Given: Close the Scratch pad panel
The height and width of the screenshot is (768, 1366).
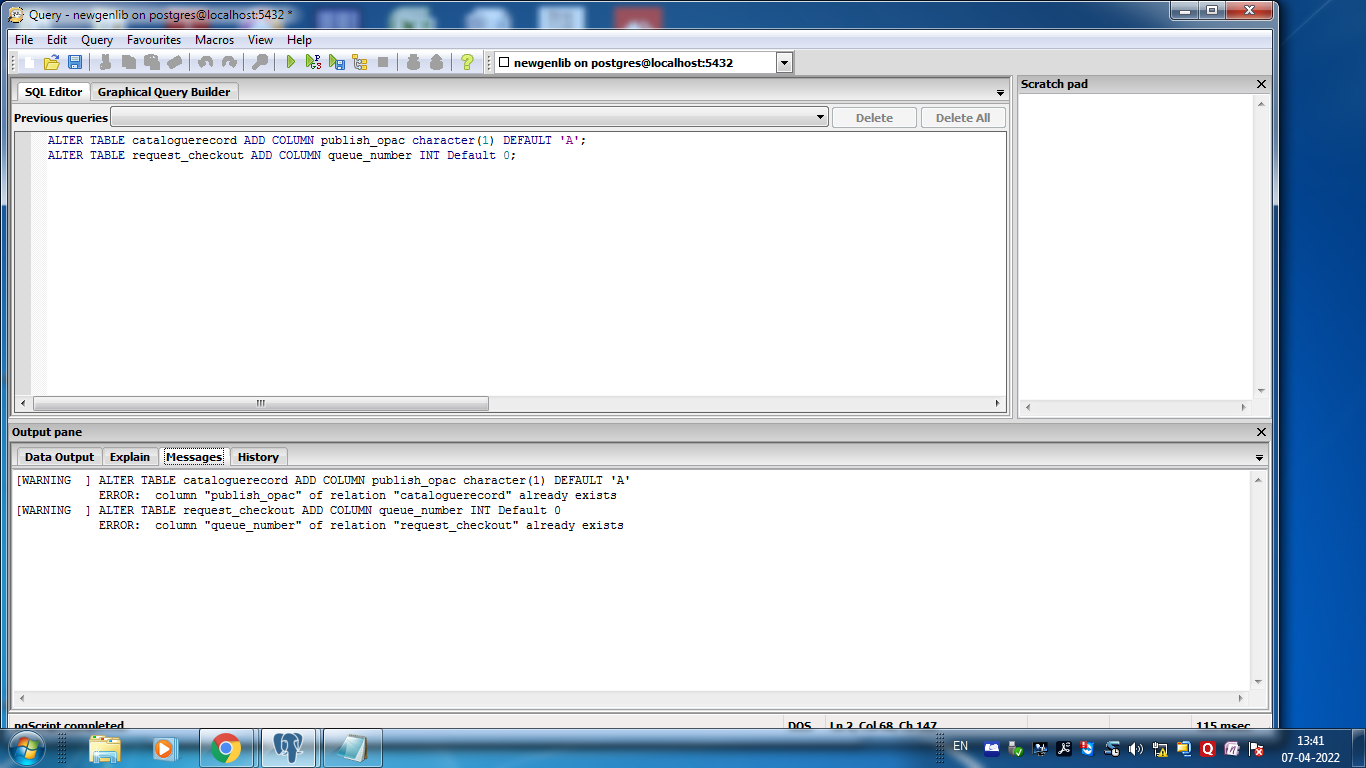Looking at the screenshot, I should [x=1261, y=85].
